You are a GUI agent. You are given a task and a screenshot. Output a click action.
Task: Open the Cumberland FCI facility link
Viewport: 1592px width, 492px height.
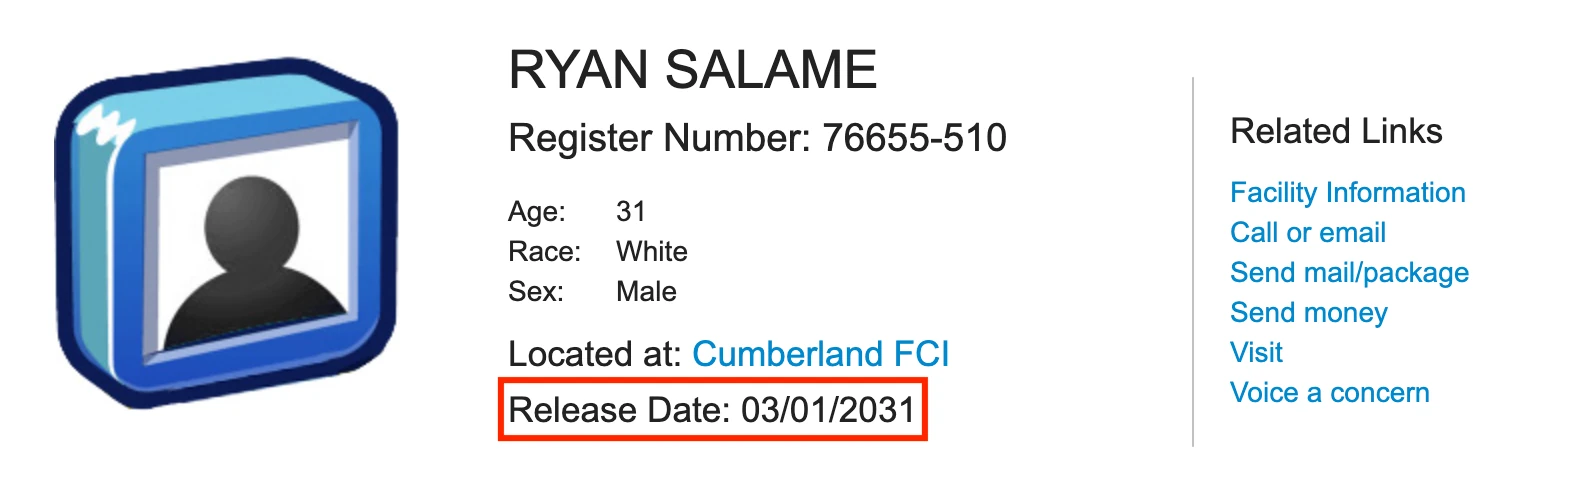coord(820,354)
